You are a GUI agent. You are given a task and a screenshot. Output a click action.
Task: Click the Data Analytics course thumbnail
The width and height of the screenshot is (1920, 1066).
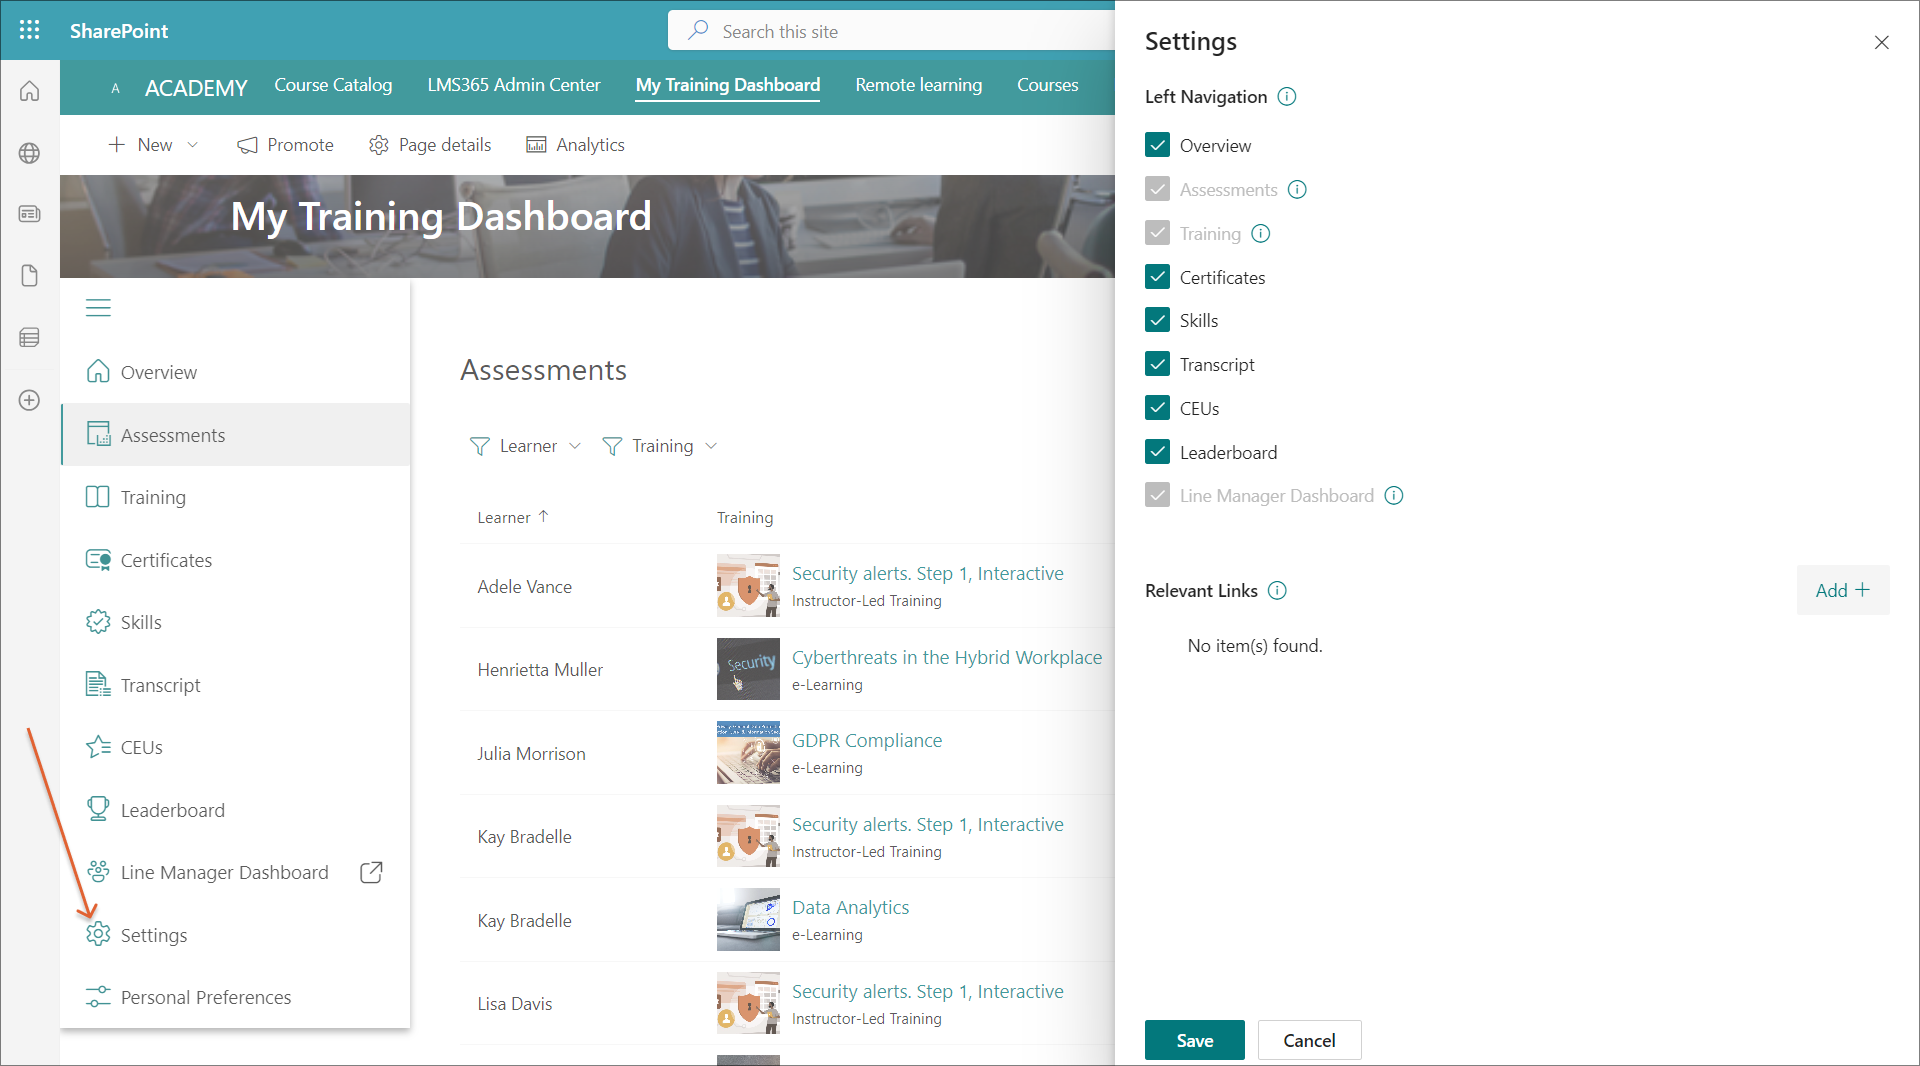[x=748, y=920]
